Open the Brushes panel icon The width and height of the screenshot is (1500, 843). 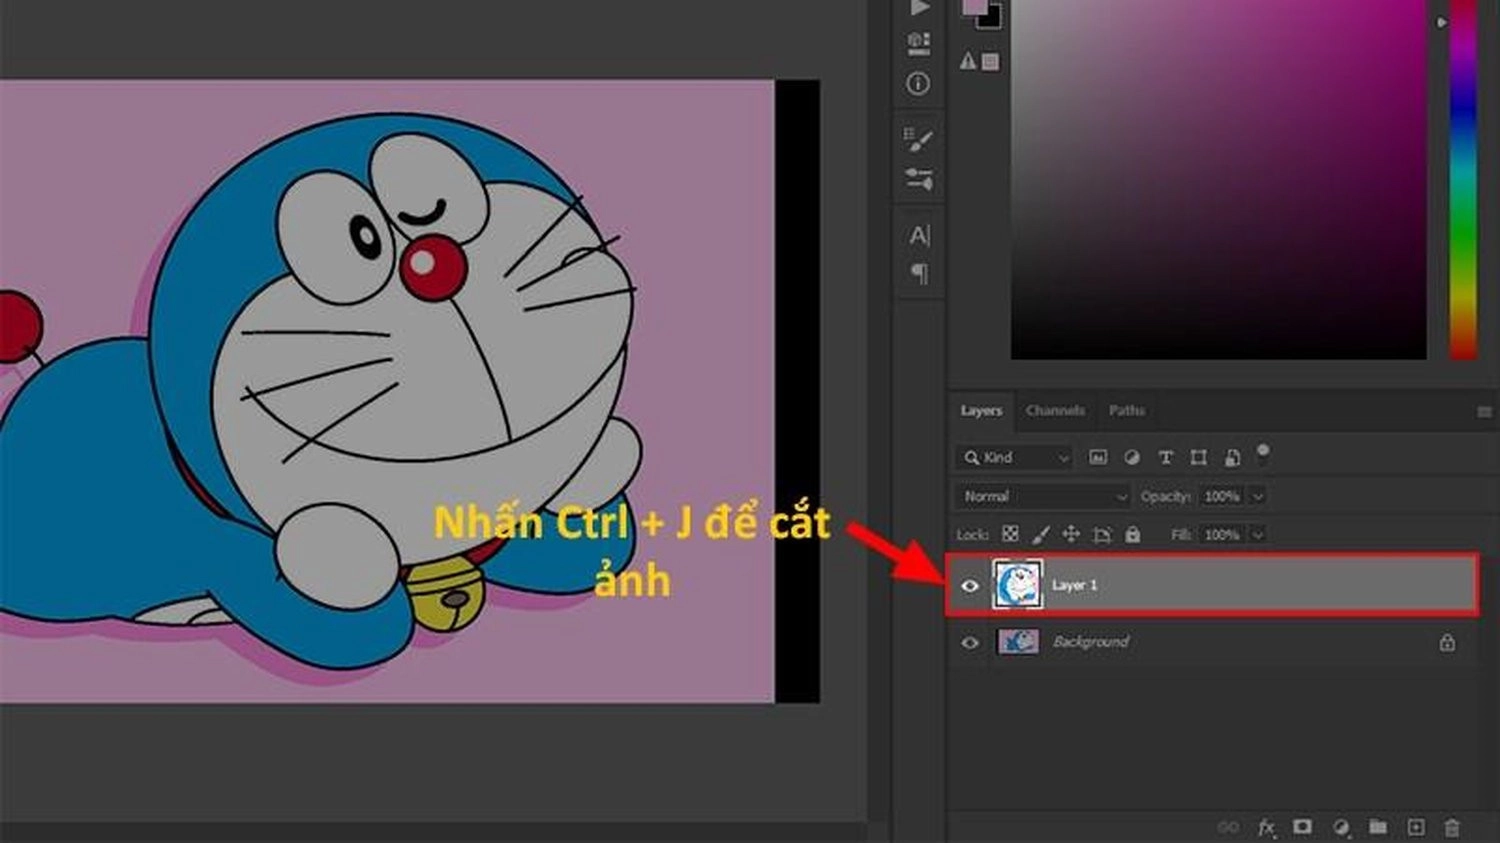919,139
